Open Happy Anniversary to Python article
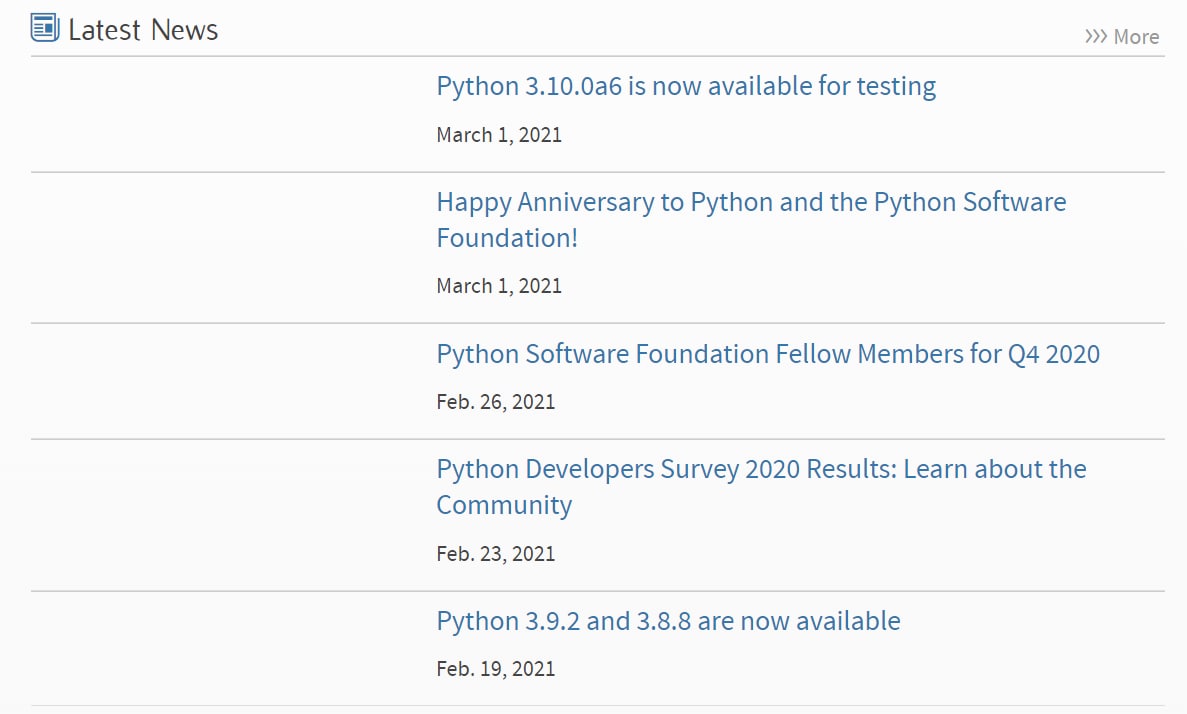The width and height of the screenshot is (1187, 714). click(751, 220)
